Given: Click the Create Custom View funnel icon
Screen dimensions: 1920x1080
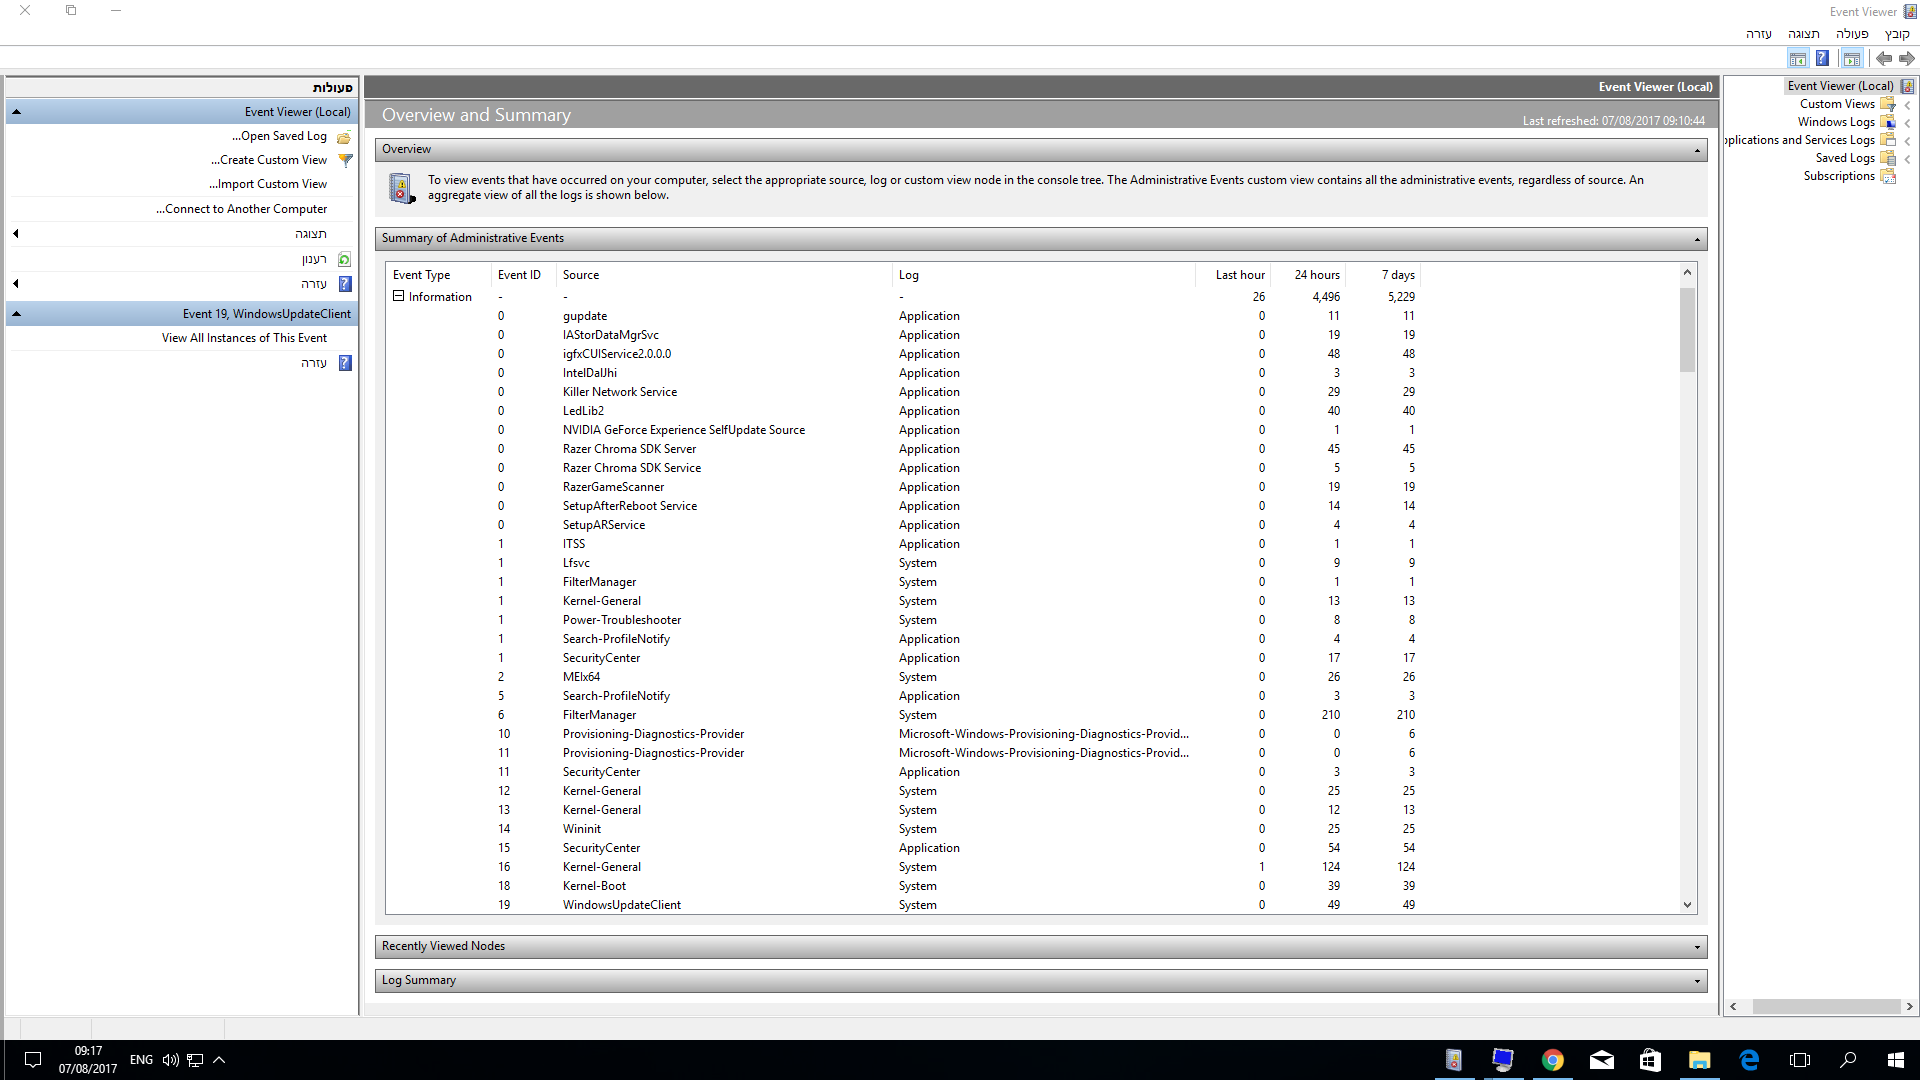Looking at the screenshot, I should (x=345, y=160).
